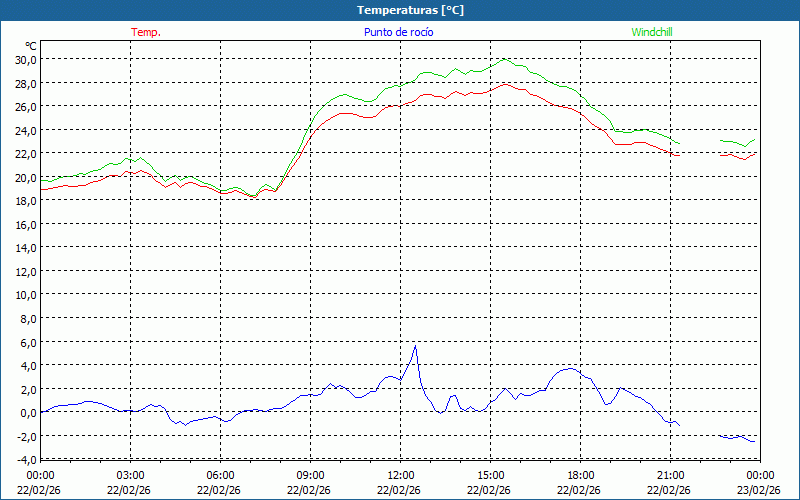Click the 15:00 time axis label
Screen dimensions: 800x500
[x=490, y=475]
